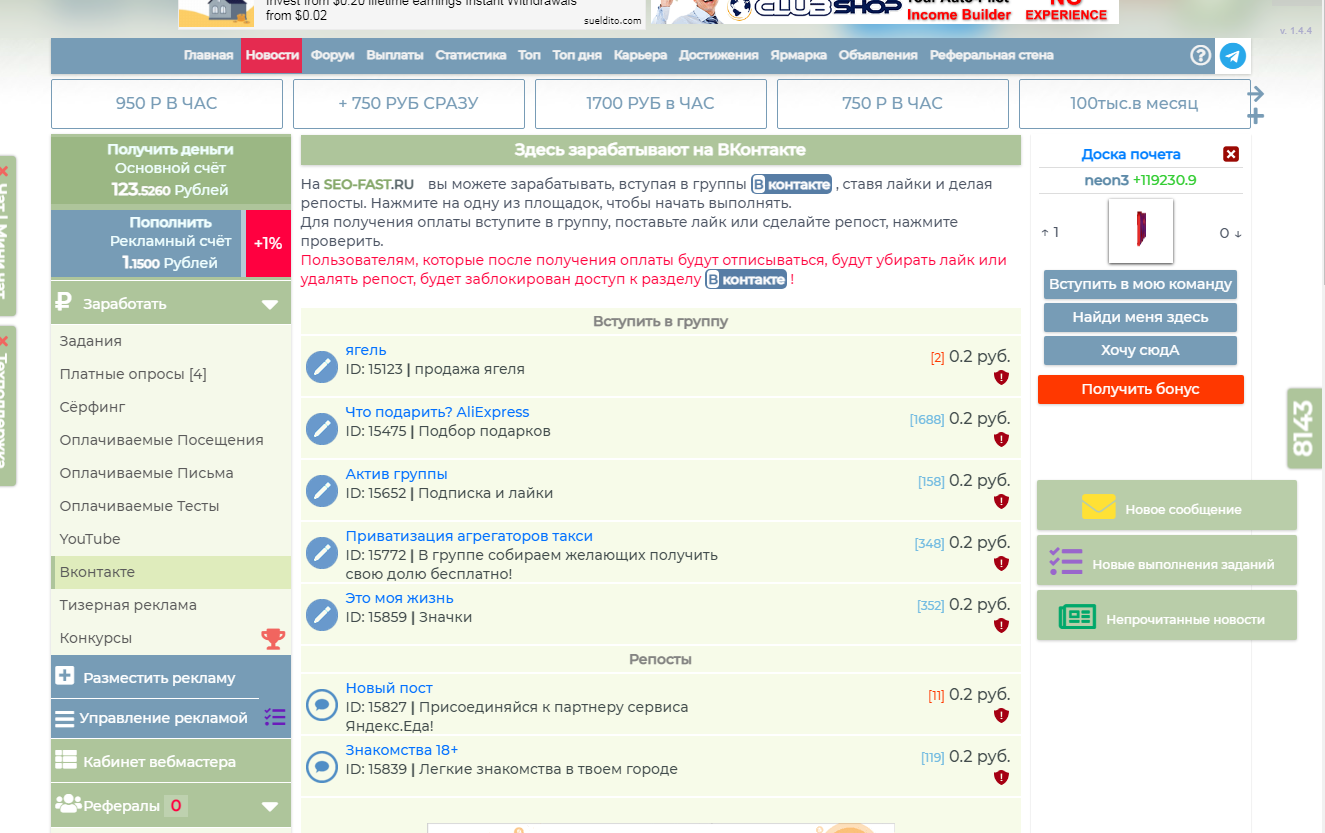Click the 8143 side tab
The width and height of the screenshot is (1325, 833).
point(1305,428)
